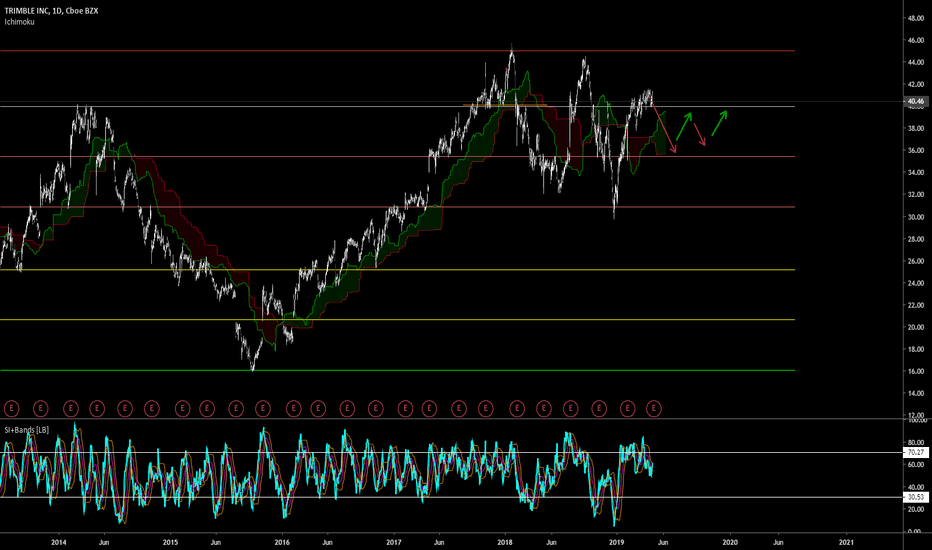
Task: Open the first earnings marker after the 2014 label
Action: coord(70,408)
